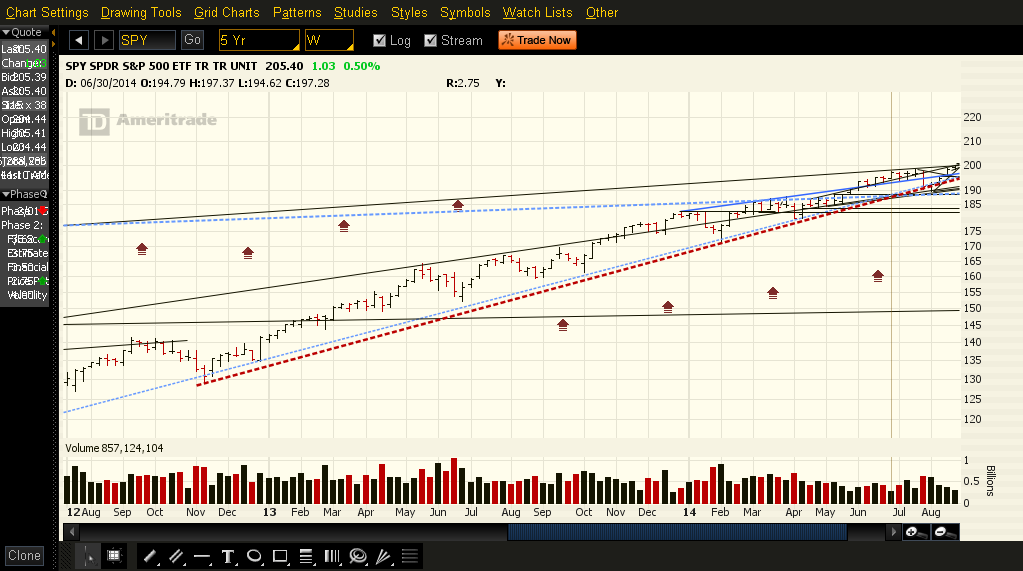1023x571 pixels.
Task: Open the Drawing Tools menu
Action: click(x=141, y=12)
